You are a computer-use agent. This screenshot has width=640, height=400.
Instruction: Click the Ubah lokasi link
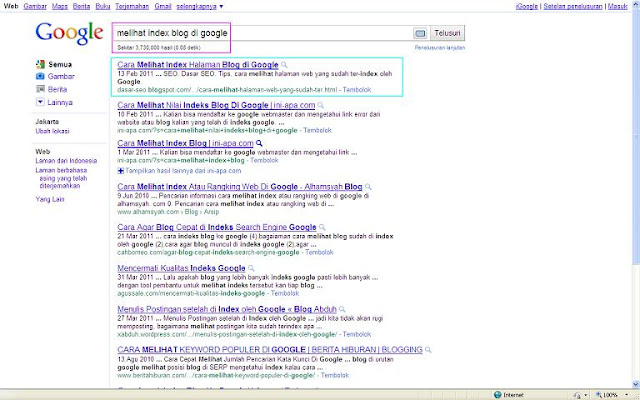point(52,131)
